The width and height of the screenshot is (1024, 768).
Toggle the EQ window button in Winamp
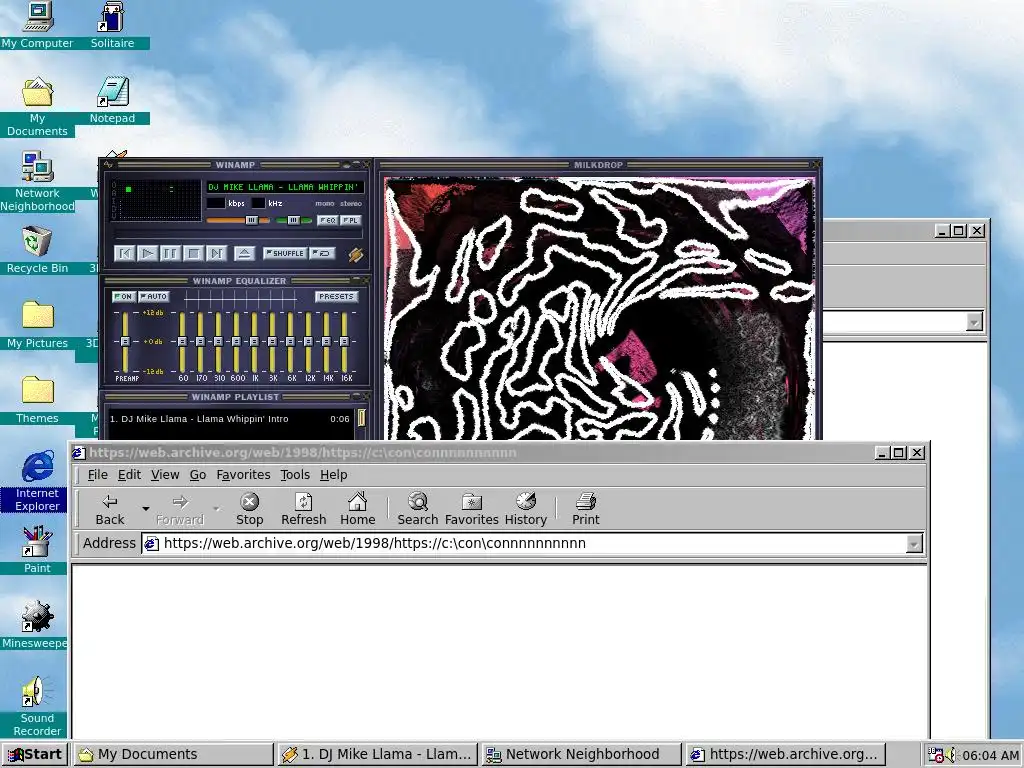(x=327, y=220)
